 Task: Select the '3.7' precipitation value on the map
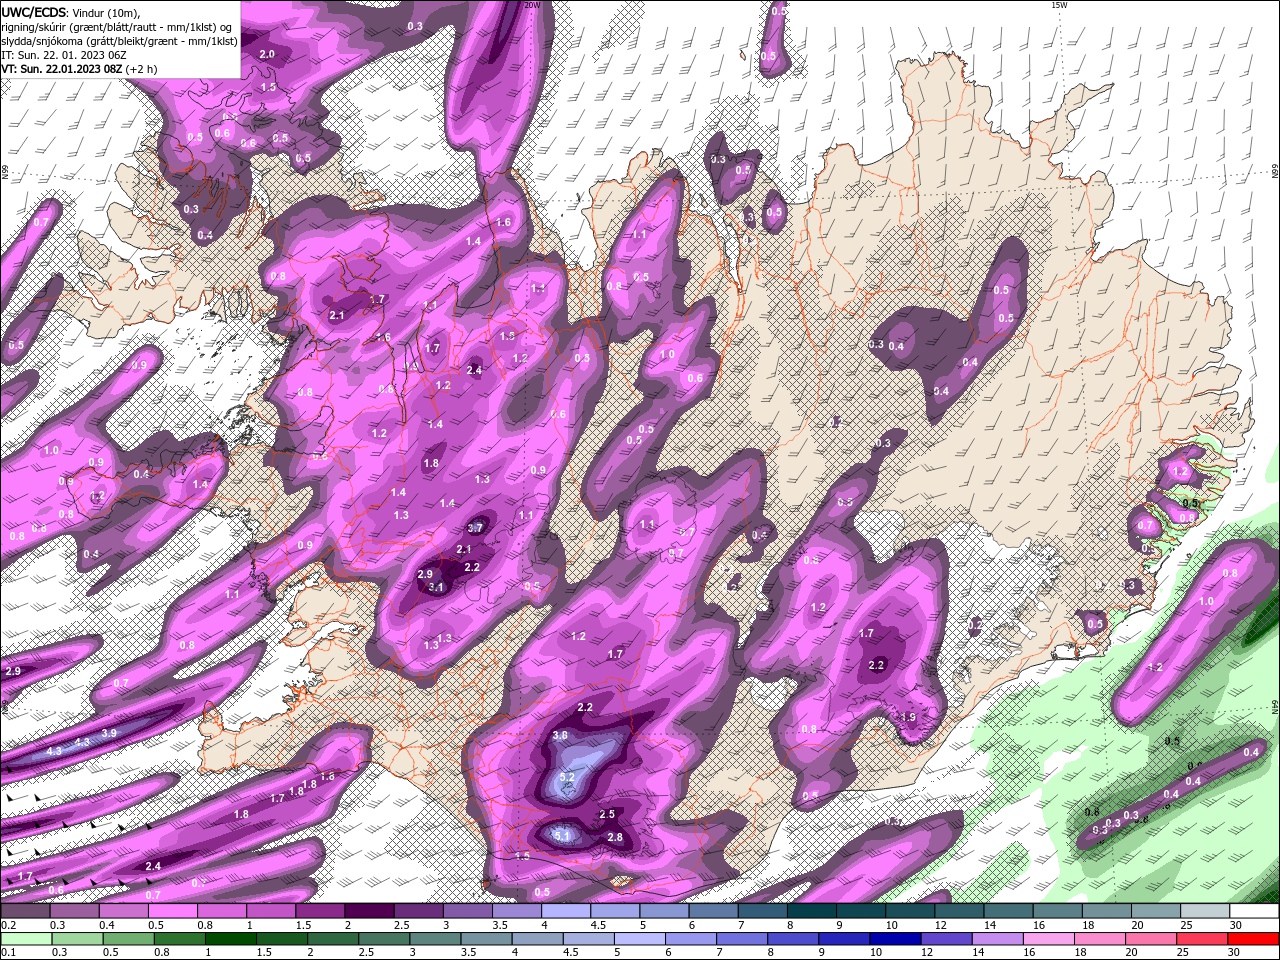coord(475,528)
